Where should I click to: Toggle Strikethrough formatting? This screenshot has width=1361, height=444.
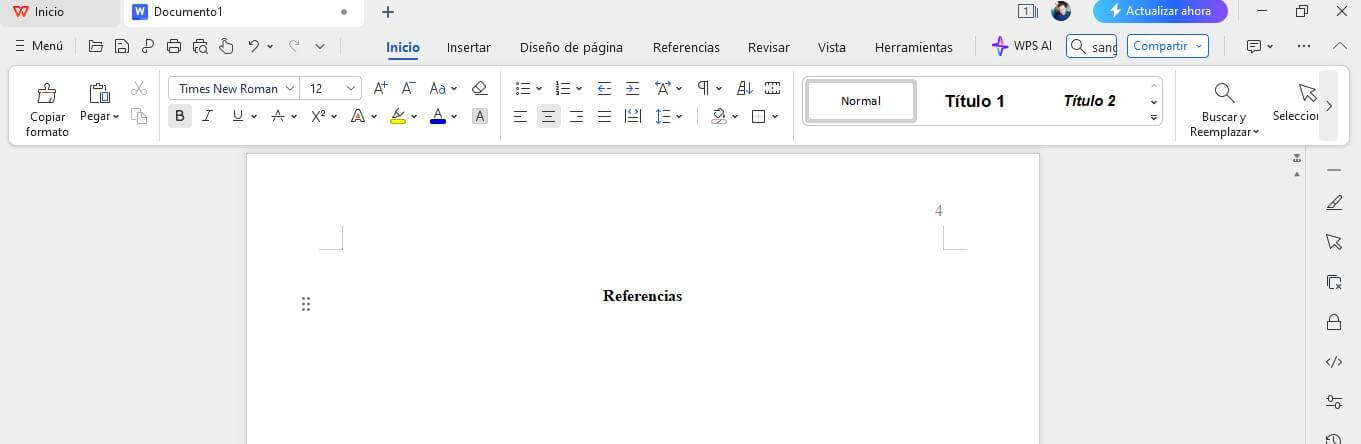pos(278,116)
